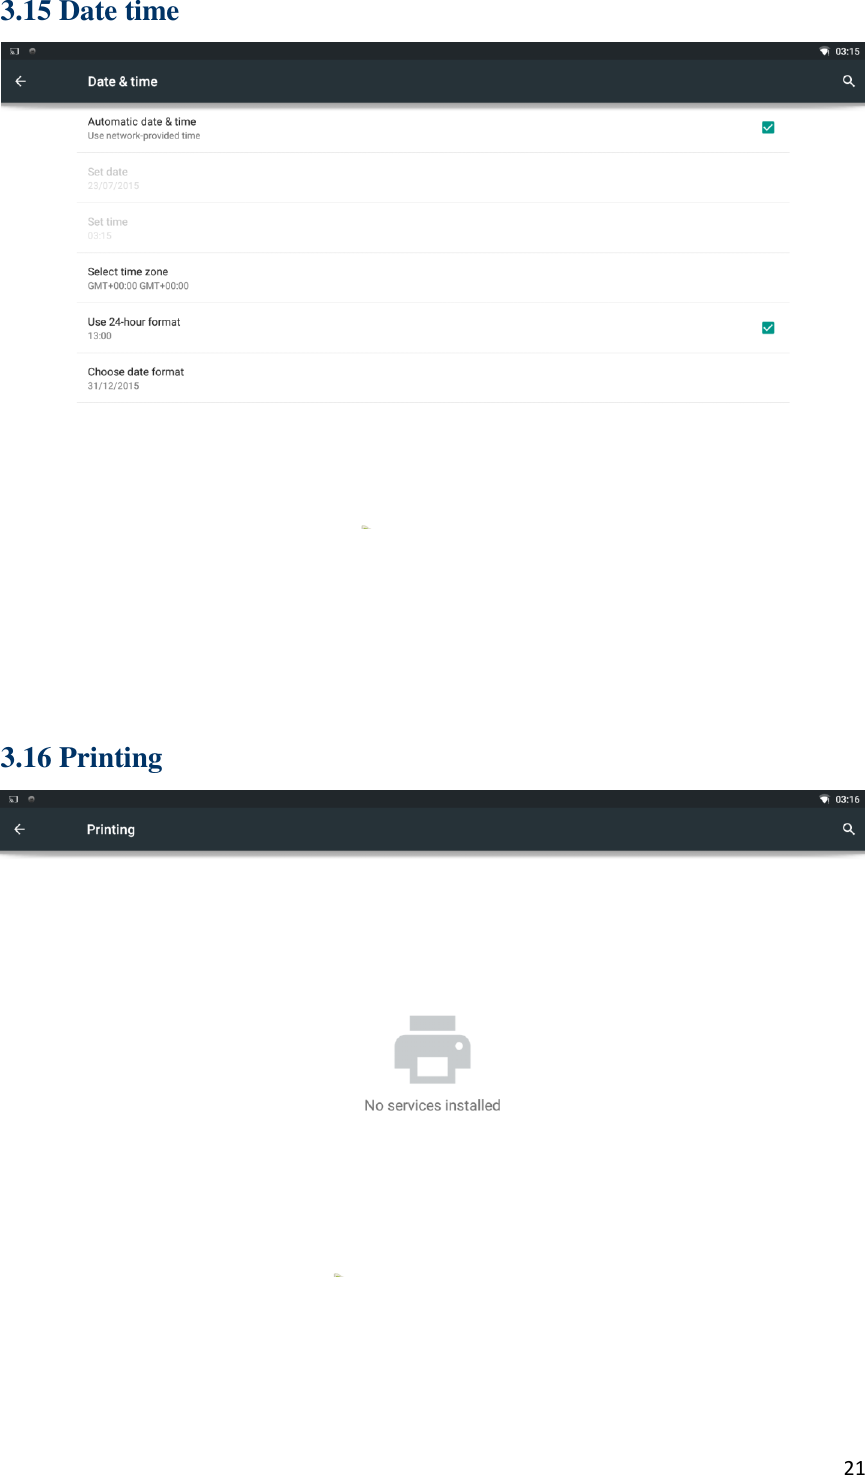Tap the 03:15 status bar clock
Screen dimensions: 865x1475
pos(847,51)
